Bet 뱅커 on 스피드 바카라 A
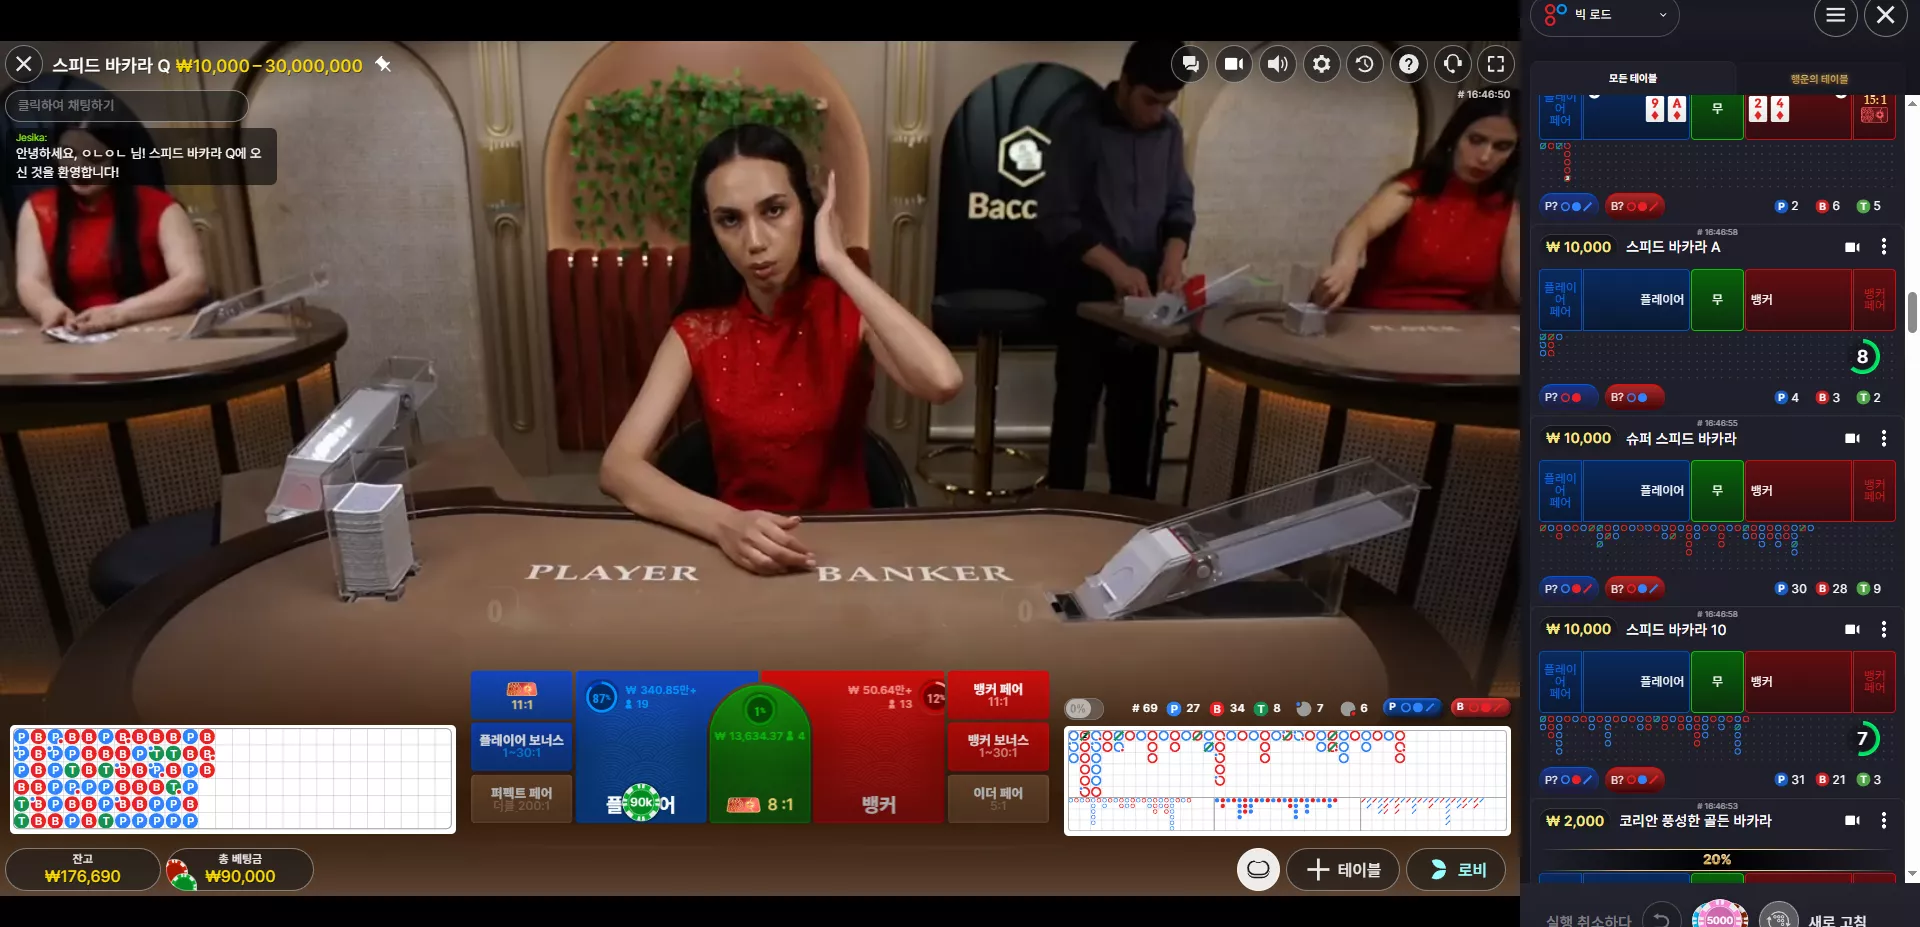 click(x=1798, y=300)
